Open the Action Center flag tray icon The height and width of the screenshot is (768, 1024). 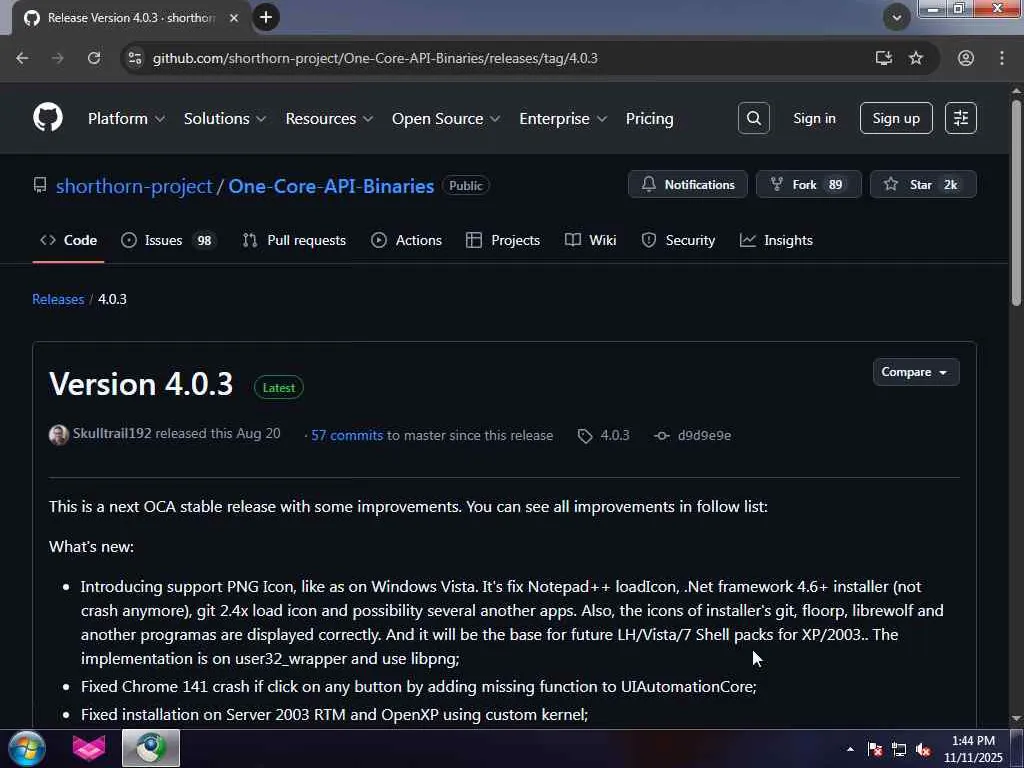tap(875, 750)
